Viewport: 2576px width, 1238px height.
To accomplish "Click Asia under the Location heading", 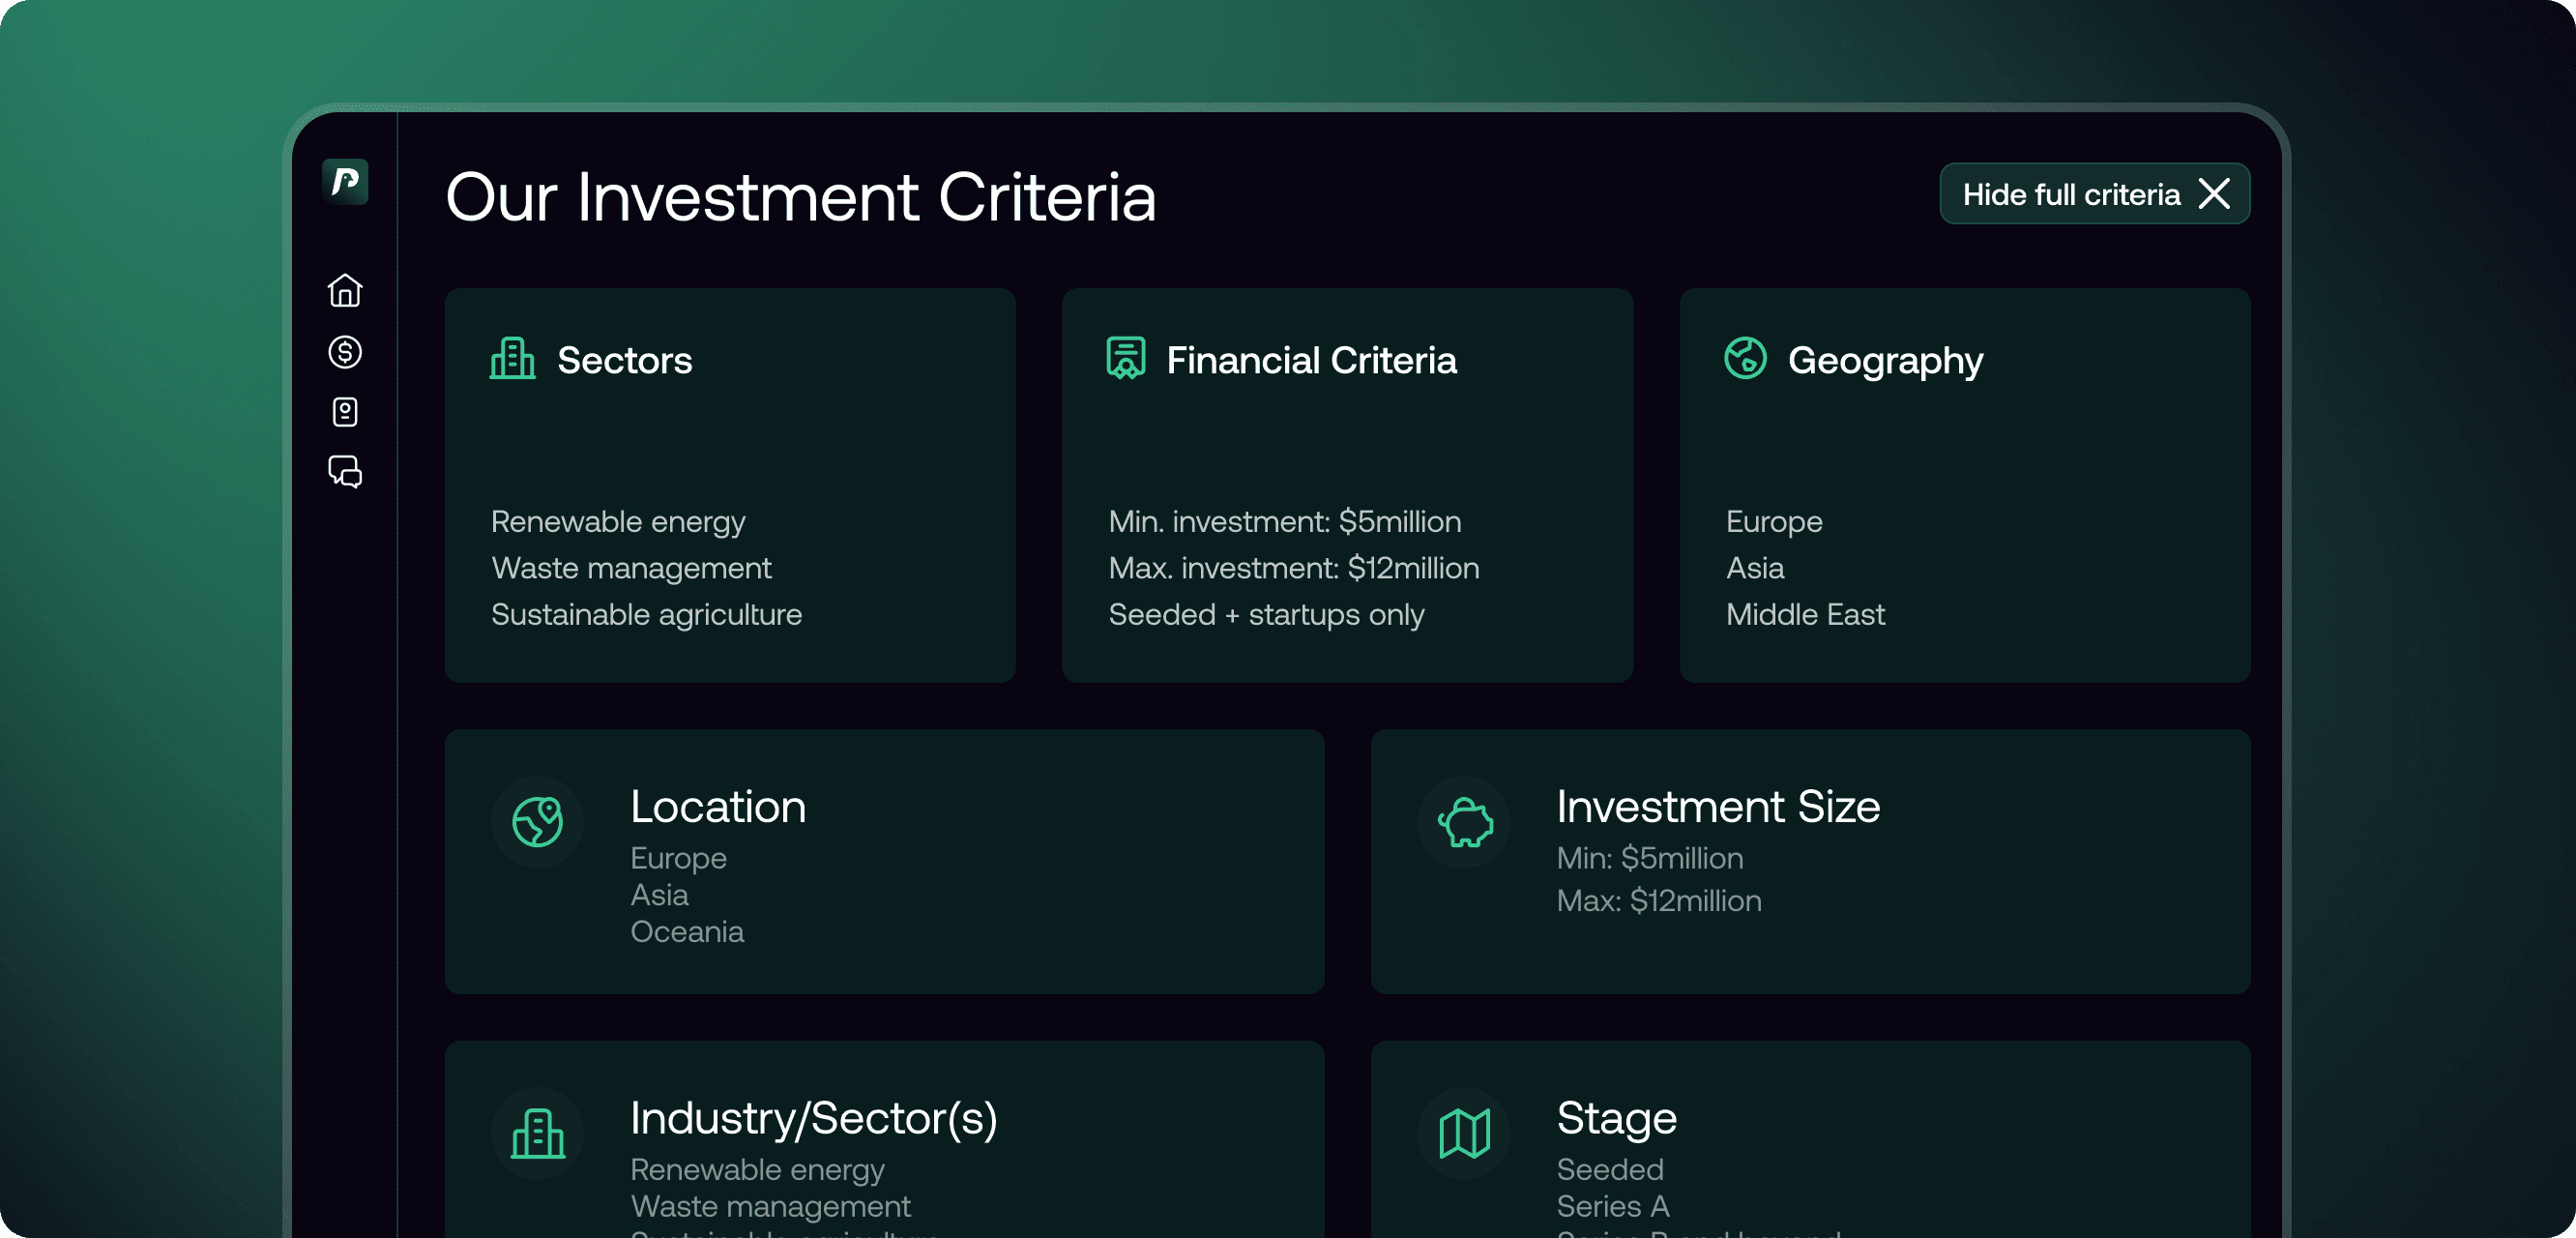I will [x=659, y=895].
